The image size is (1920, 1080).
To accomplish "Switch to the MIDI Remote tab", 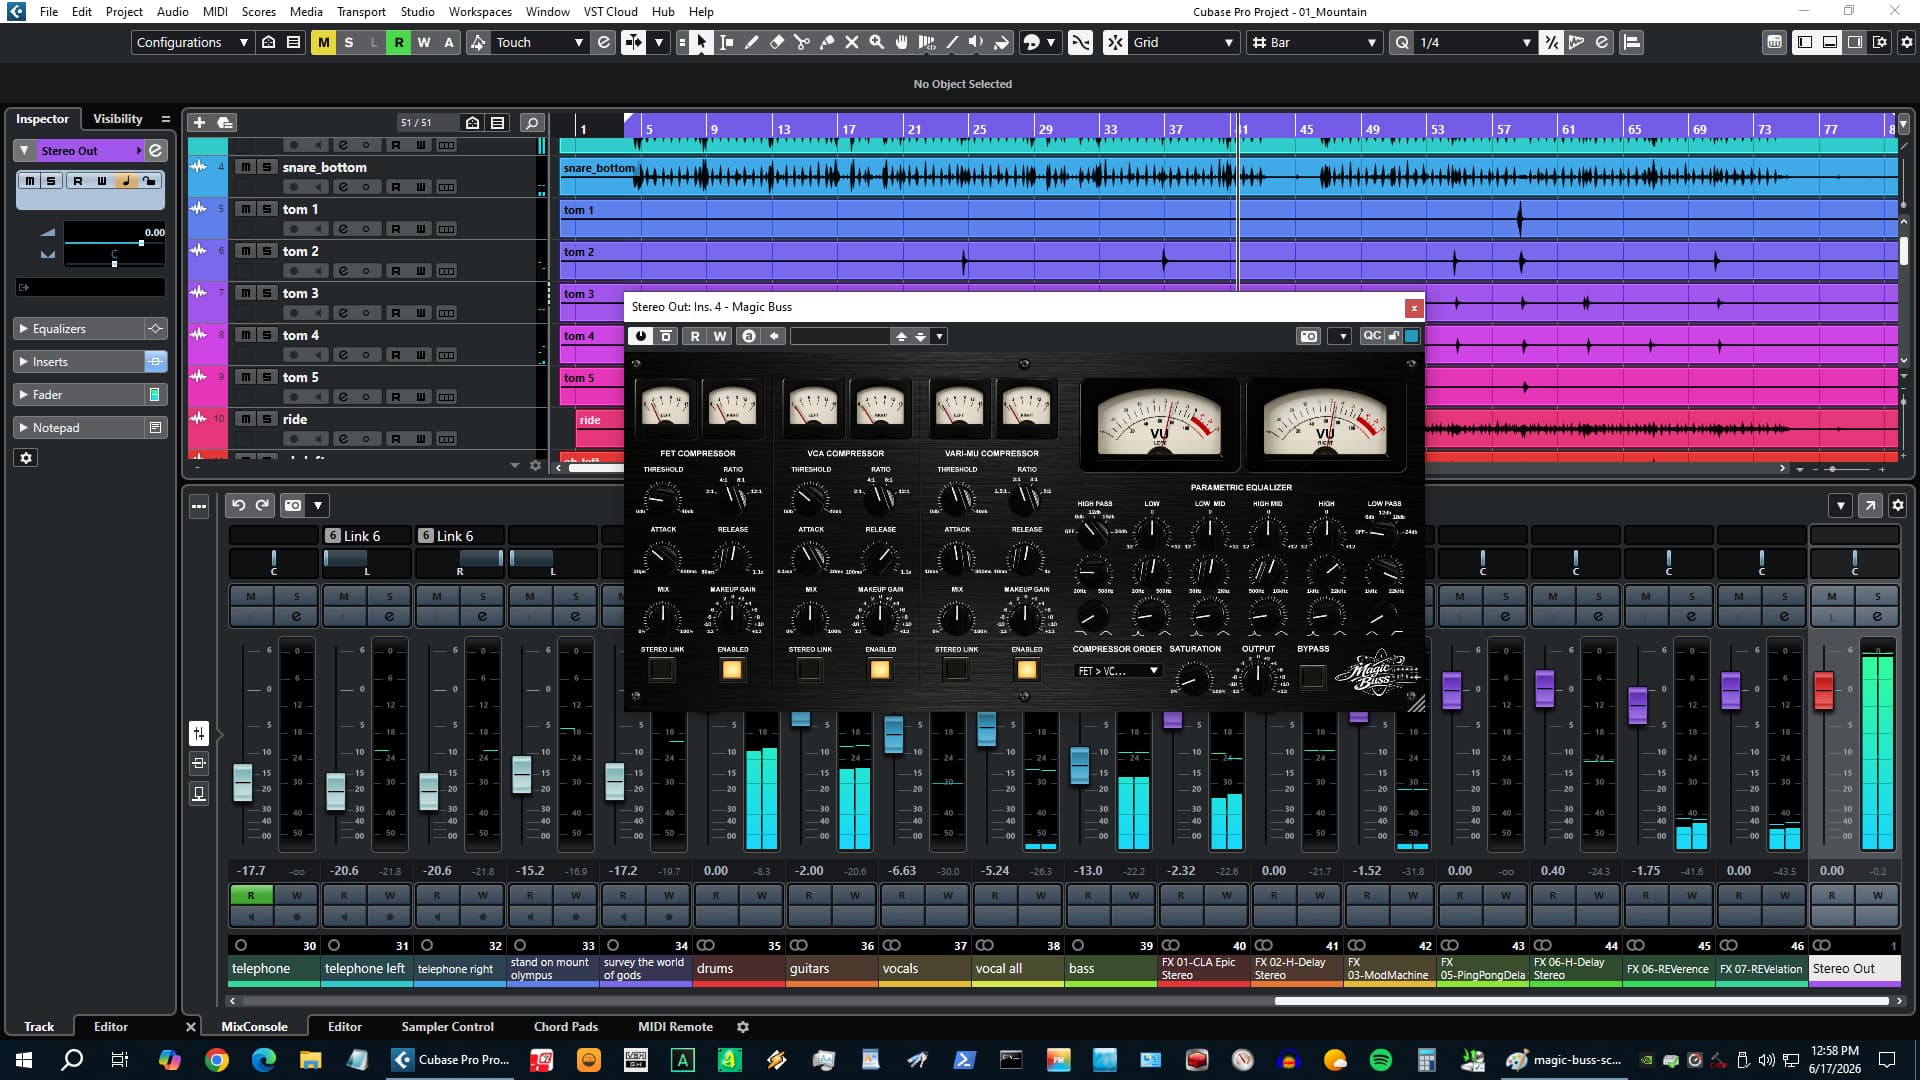I will (x=675, y=1026).
